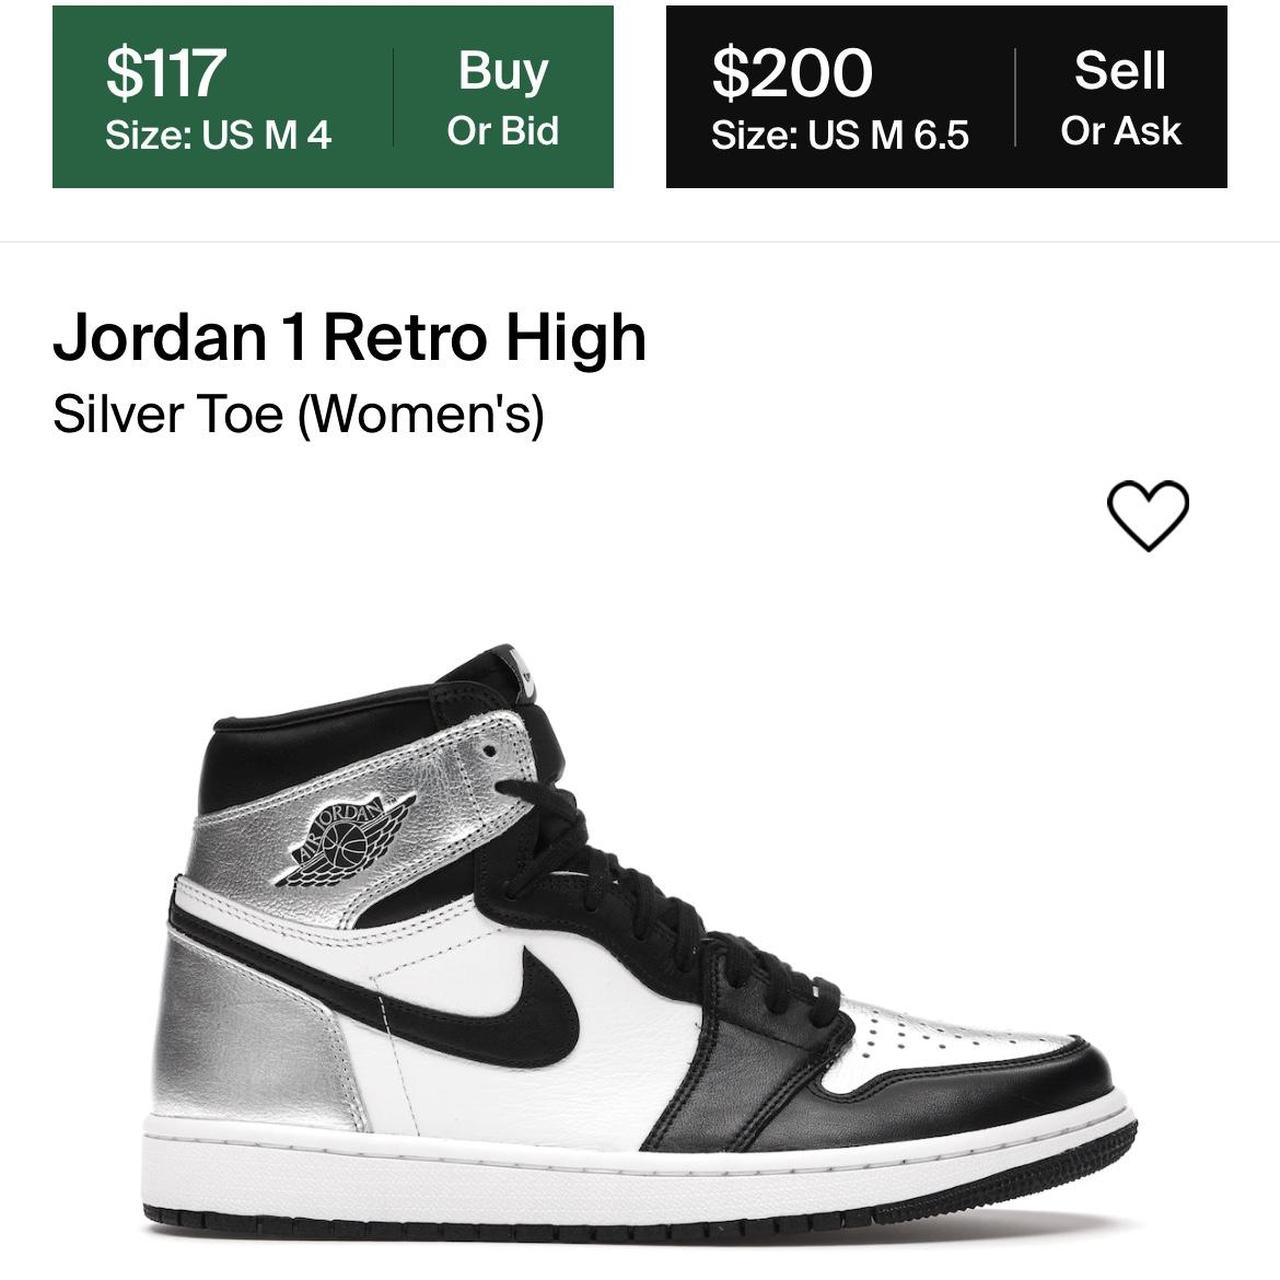This screenshot has width=1280, height=1280.
Task: Select the $117 lowest ask price
Action: [x=166, y=73]
